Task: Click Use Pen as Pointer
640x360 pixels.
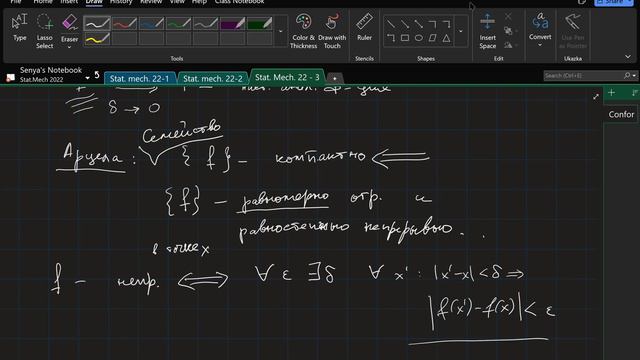Action: pyautogui.click(x=573, y=31)
